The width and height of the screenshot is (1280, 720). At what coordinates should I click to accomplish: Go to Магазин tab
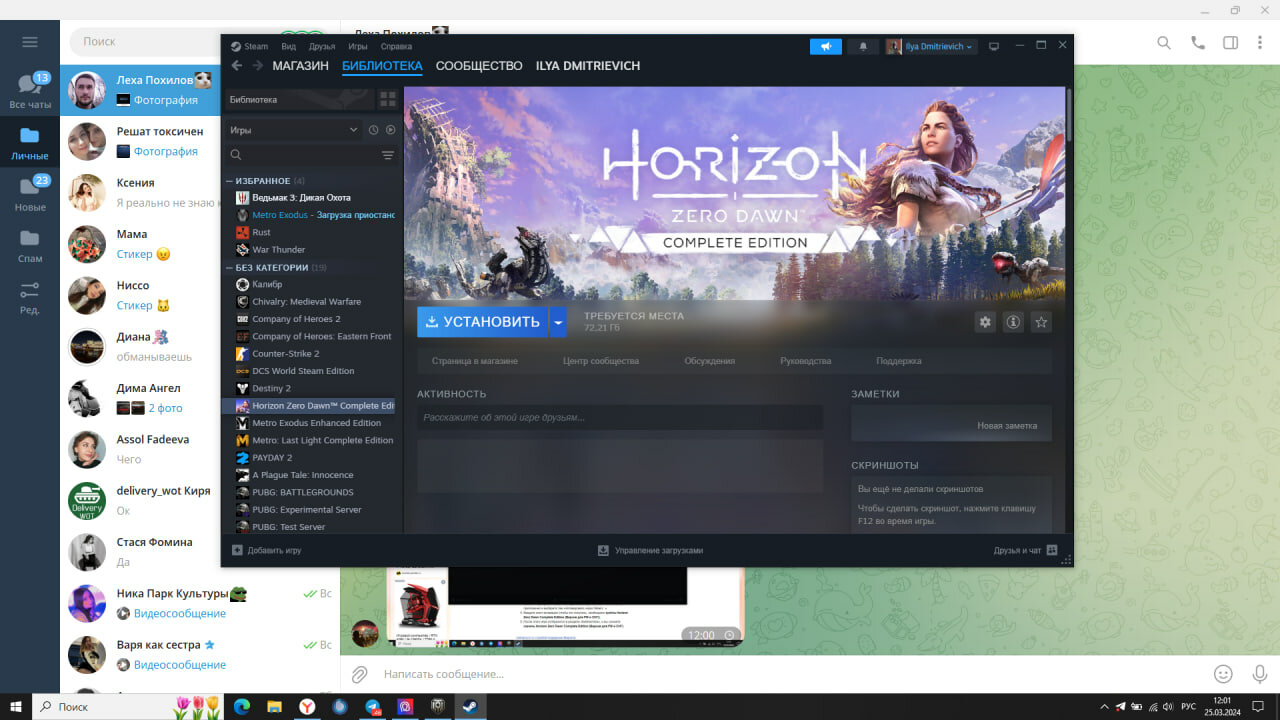coord(300,66)
